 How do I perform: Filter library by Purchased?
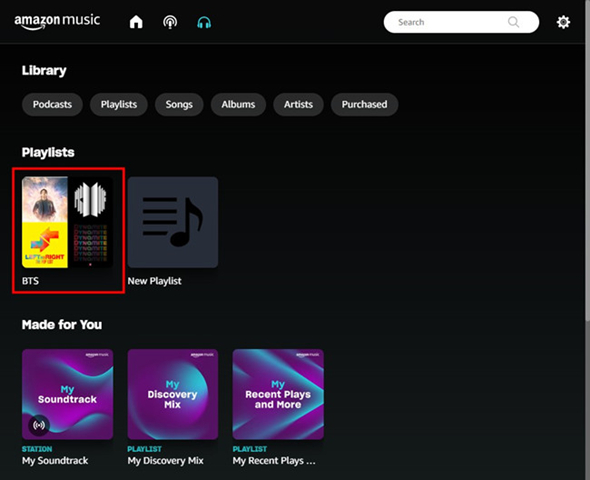tap(364, 104)
